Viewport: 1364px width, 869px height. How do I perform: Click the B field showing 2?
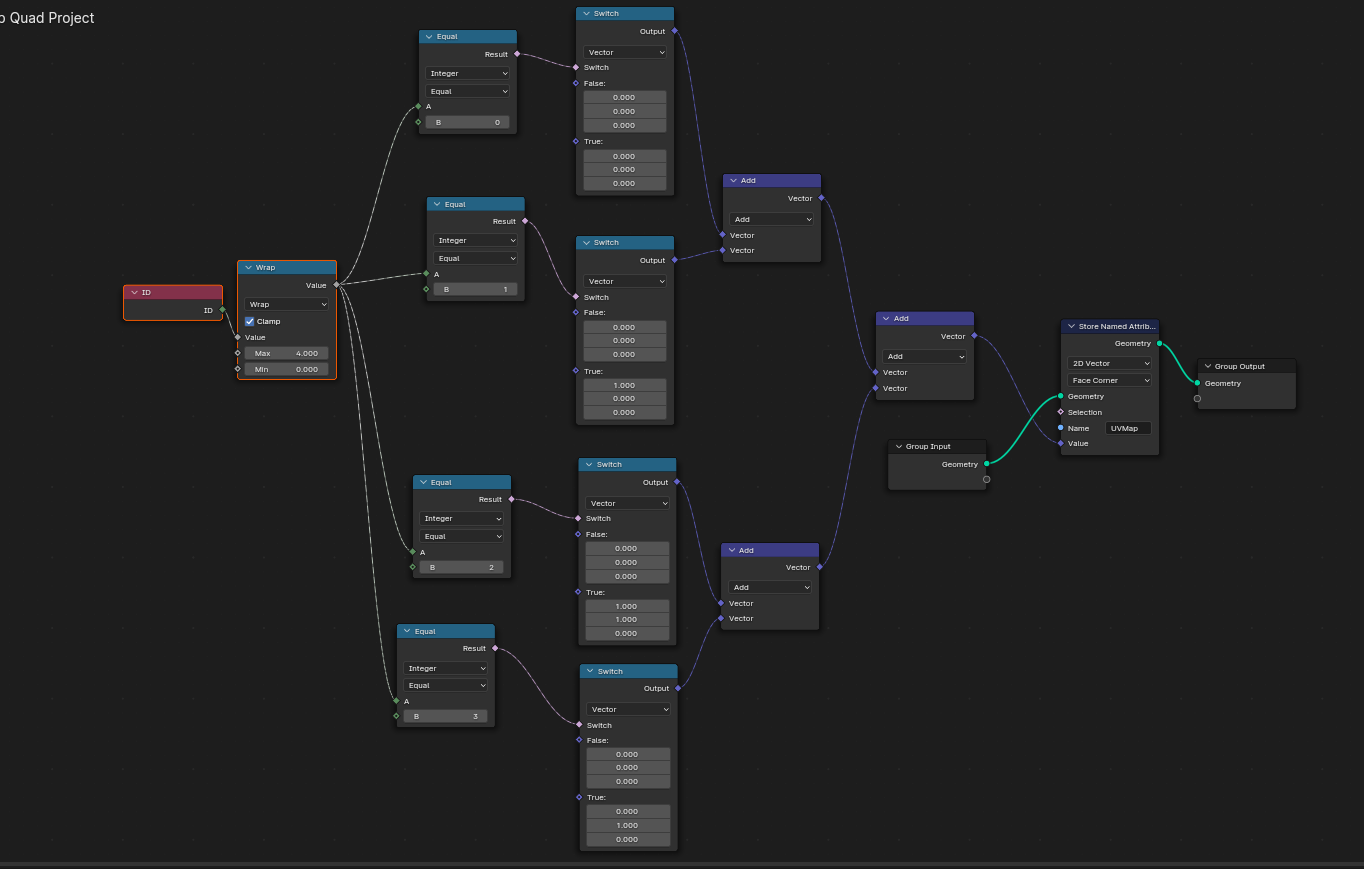click(x=462, y=567)
